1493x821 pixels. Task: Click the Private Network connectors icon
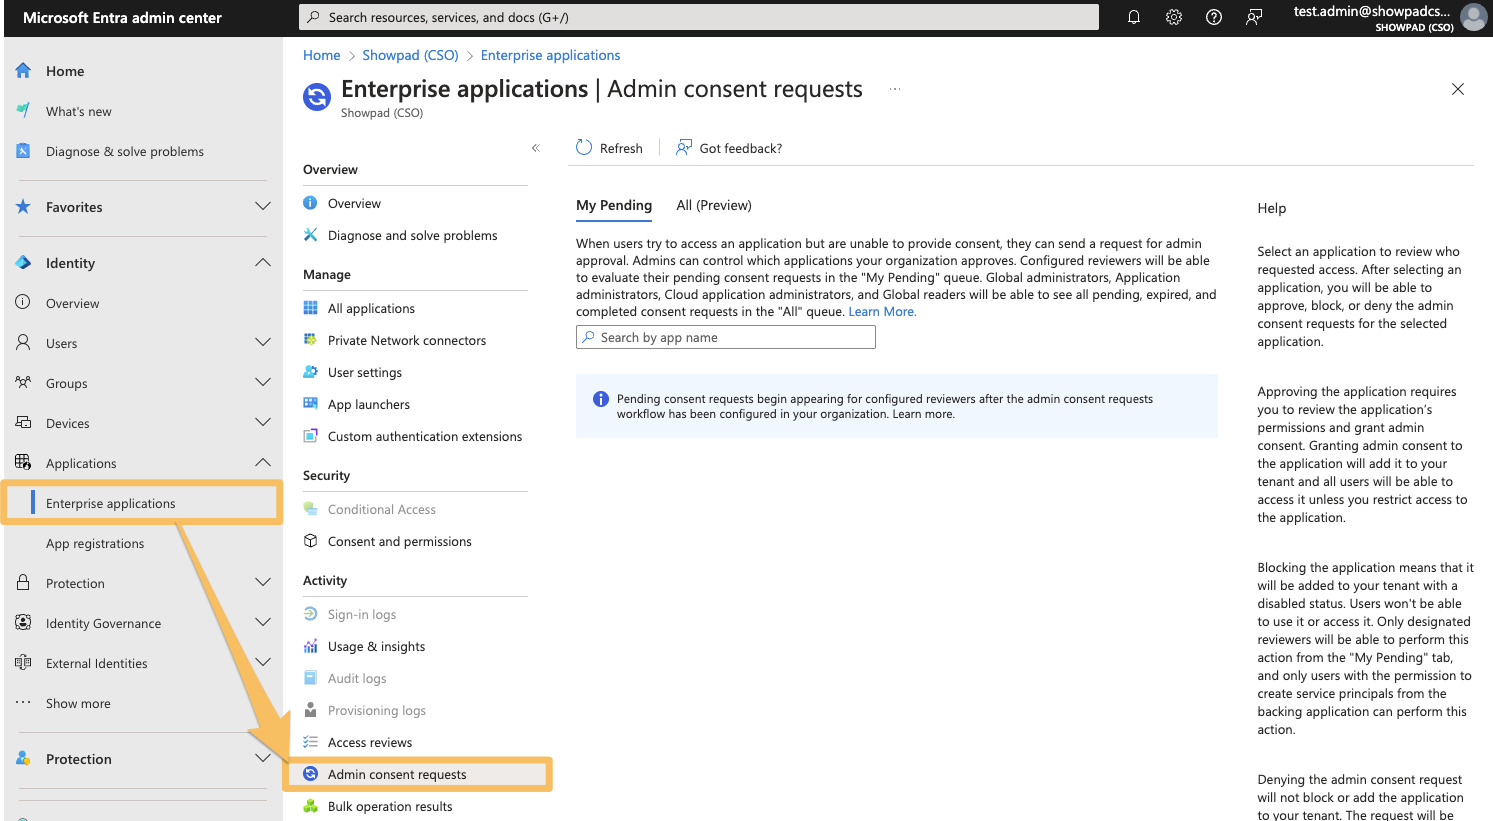tap(311, 340)
